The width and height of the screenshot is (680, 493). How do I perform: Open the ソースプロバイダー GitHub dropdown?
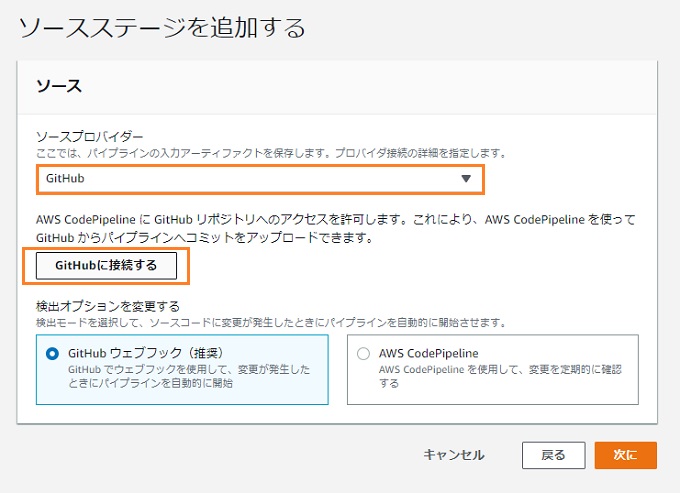pyautogui.click(x=260, y=179)
